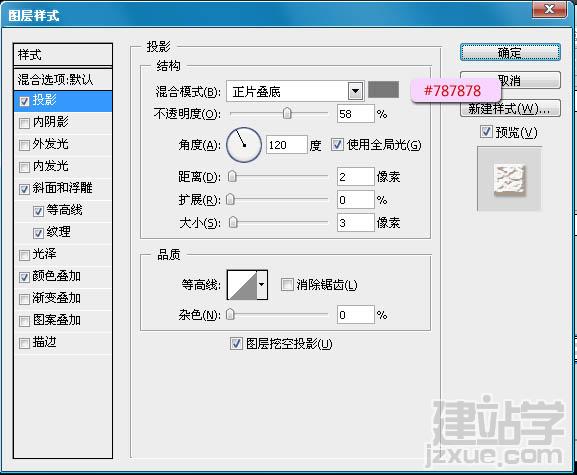The image size is (577, 475).
Task: Click the 不透明度 slider handle
Action: coord(287,113)
